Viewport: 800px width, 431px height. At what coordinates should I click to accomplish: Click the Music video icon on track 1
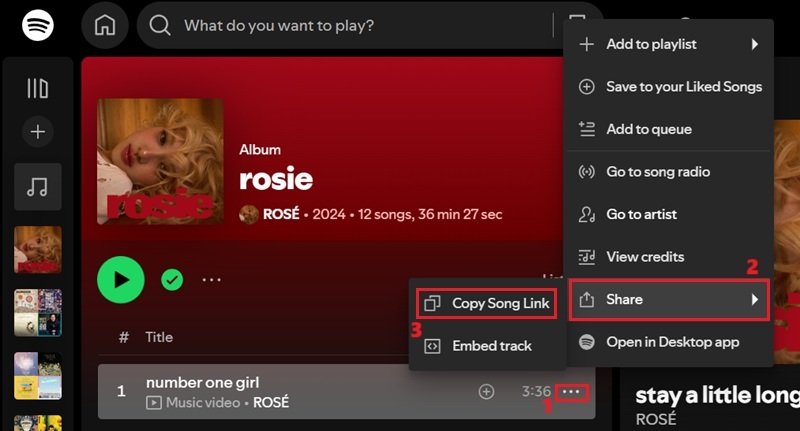(x=153, y=403)
